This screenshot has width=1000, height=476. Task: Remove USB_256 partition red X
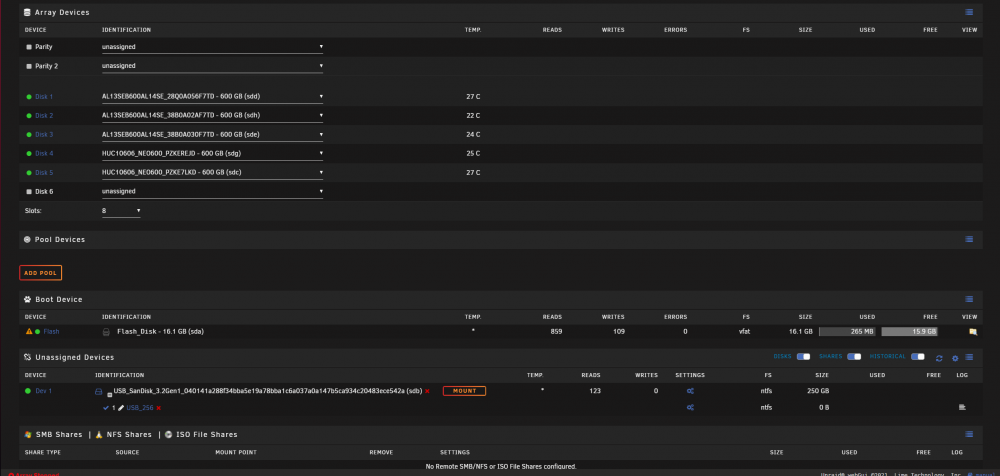[158, 408]
